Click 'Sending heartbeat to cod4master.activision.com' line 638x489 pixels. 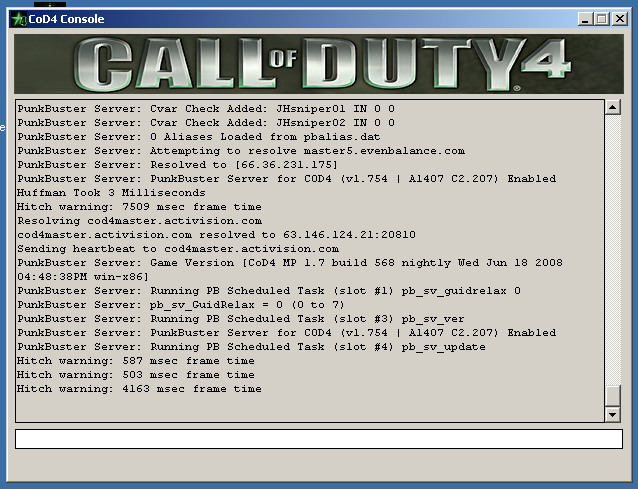coord(178,249)
